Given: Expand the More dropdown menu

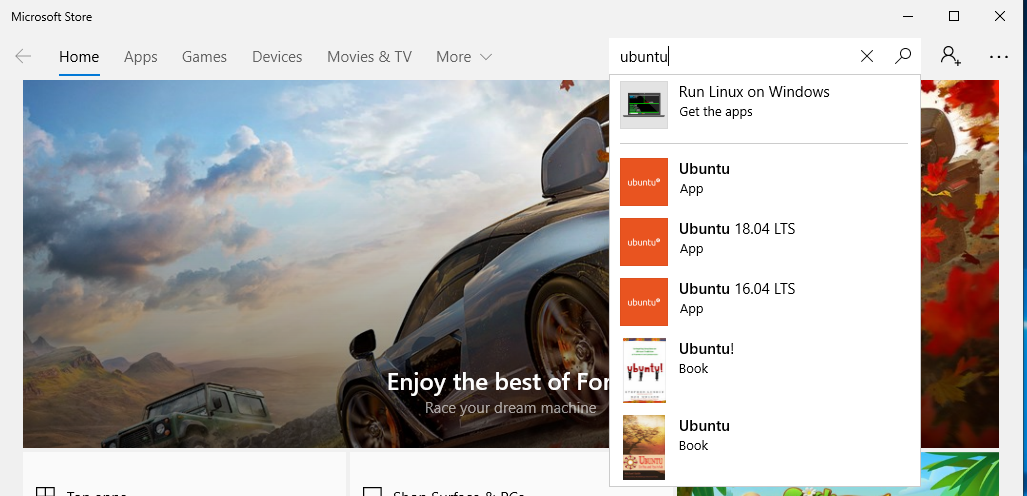Looking at the screenshot, I should (x=464, y=57).
